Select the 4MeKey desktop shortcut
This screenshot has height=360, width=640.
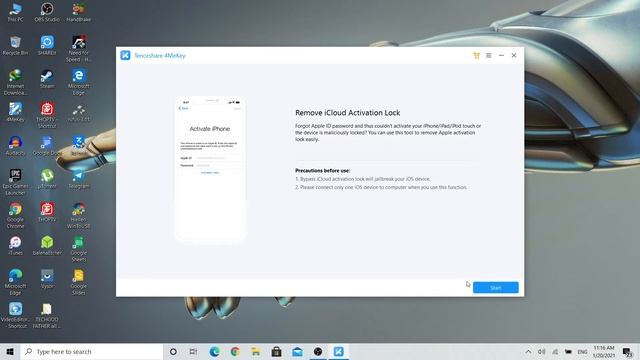[16, 112]
